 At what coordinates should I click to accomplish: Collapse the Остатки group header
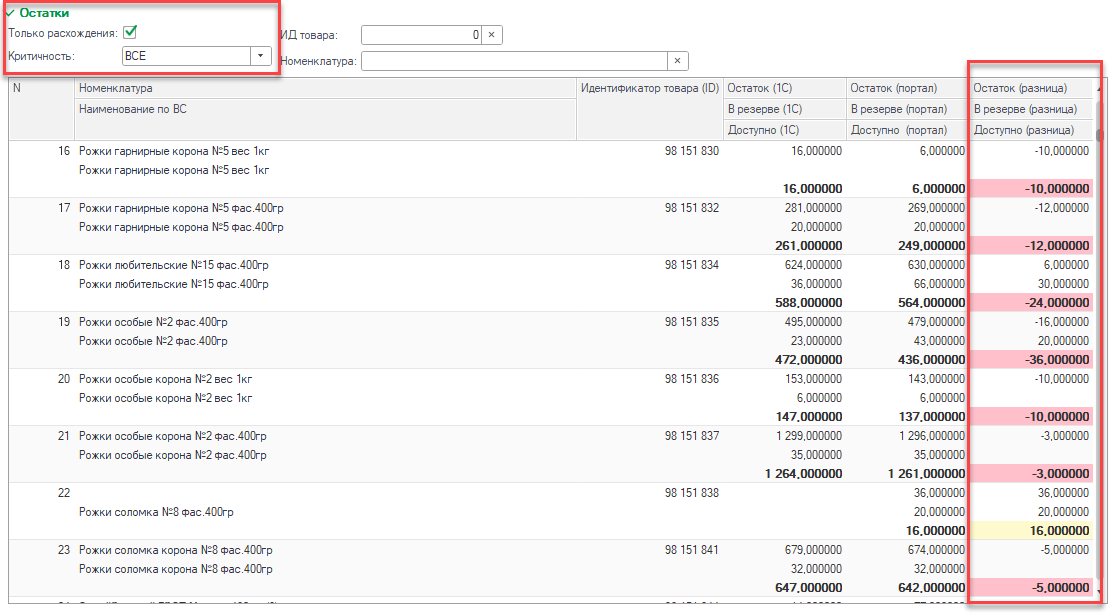[37, 13]
